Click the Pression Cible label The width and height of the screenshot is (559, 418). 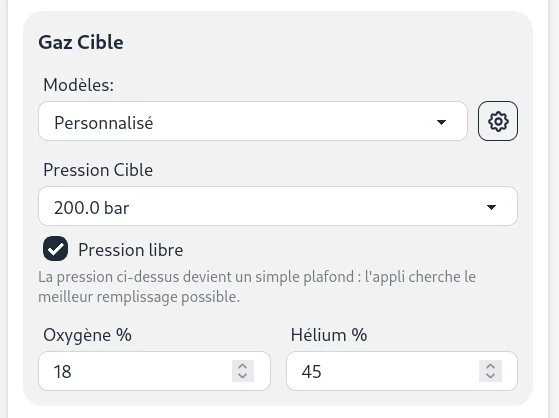(98, 170)
